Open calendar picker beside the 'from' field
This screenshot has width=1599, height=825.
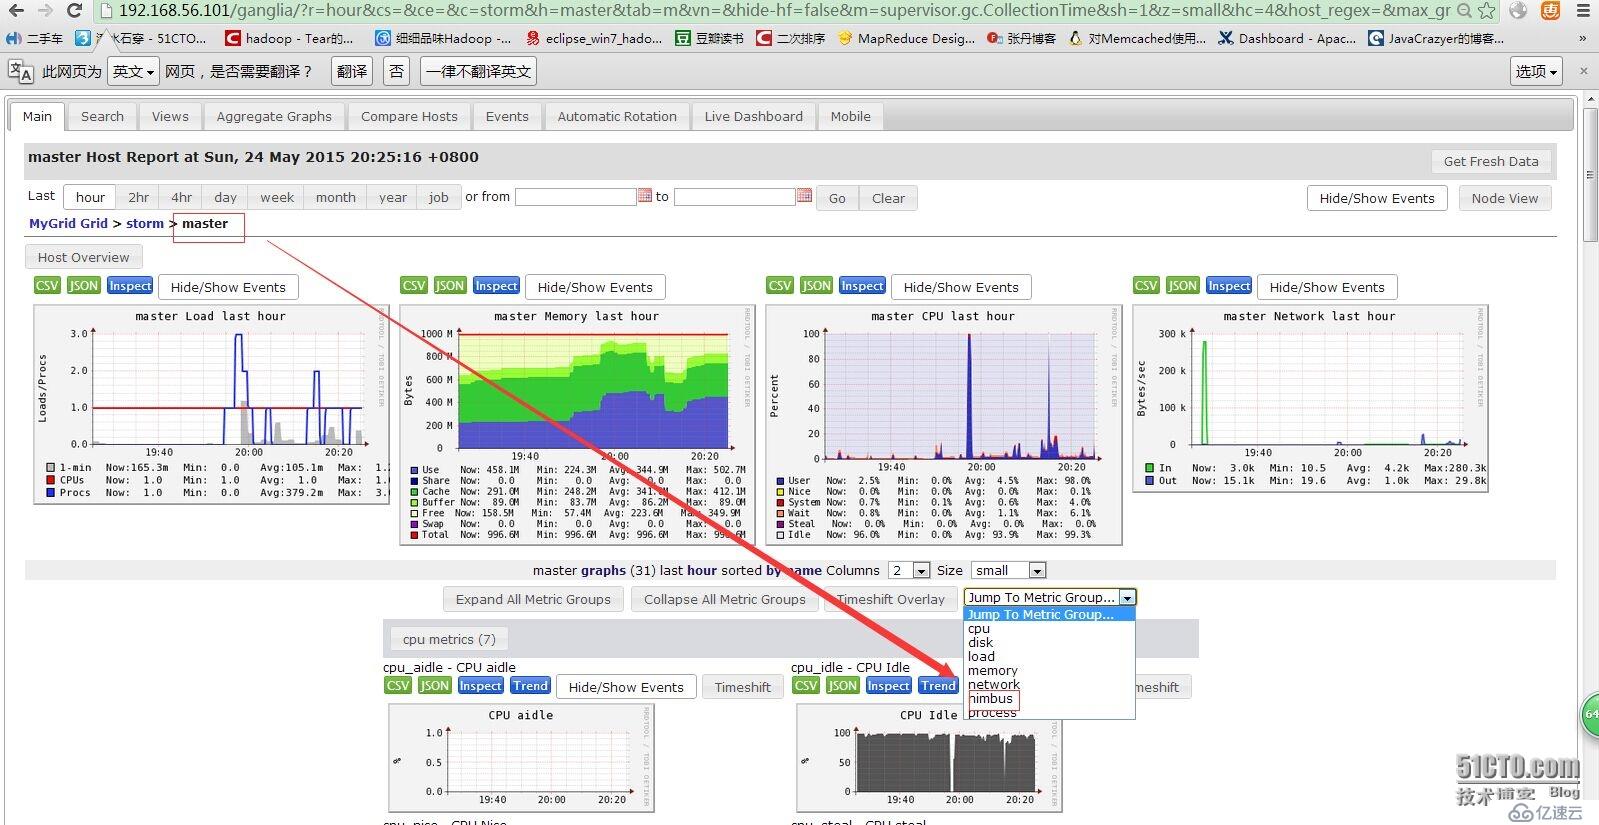(x=645, y=196)
